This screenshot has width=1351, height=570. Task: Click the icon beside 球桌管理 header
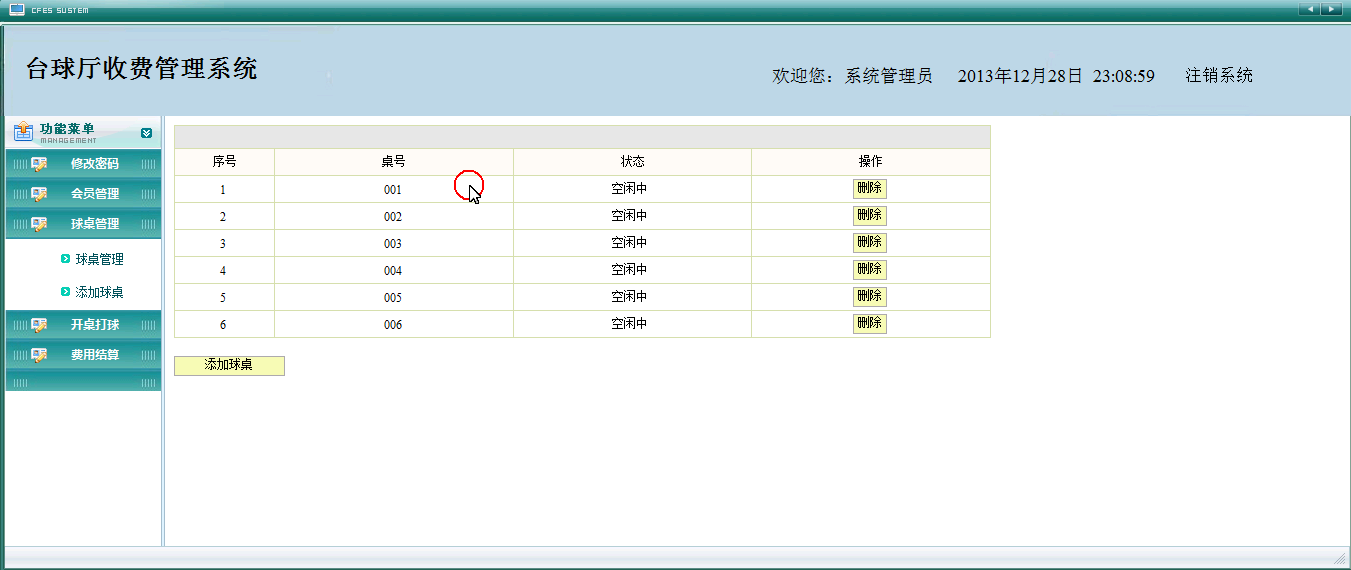[39, 224]
